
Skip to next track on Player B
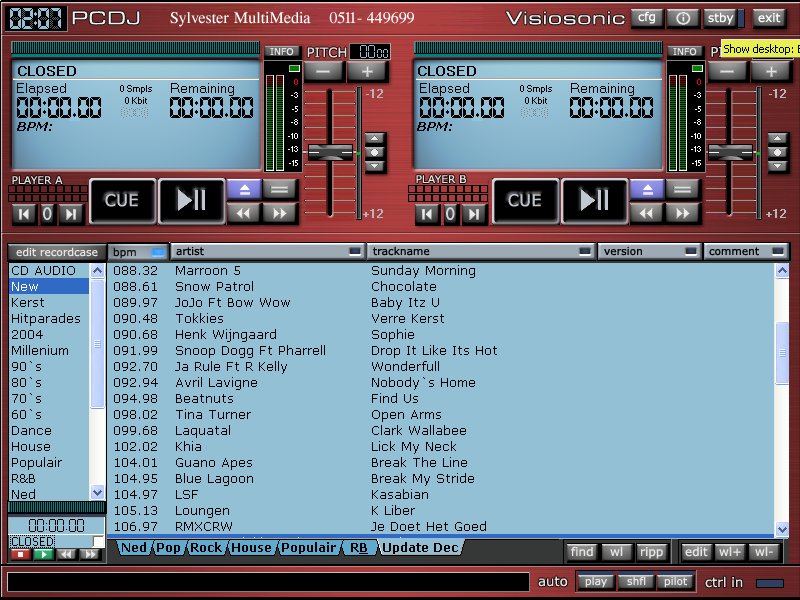coord(474,214)
